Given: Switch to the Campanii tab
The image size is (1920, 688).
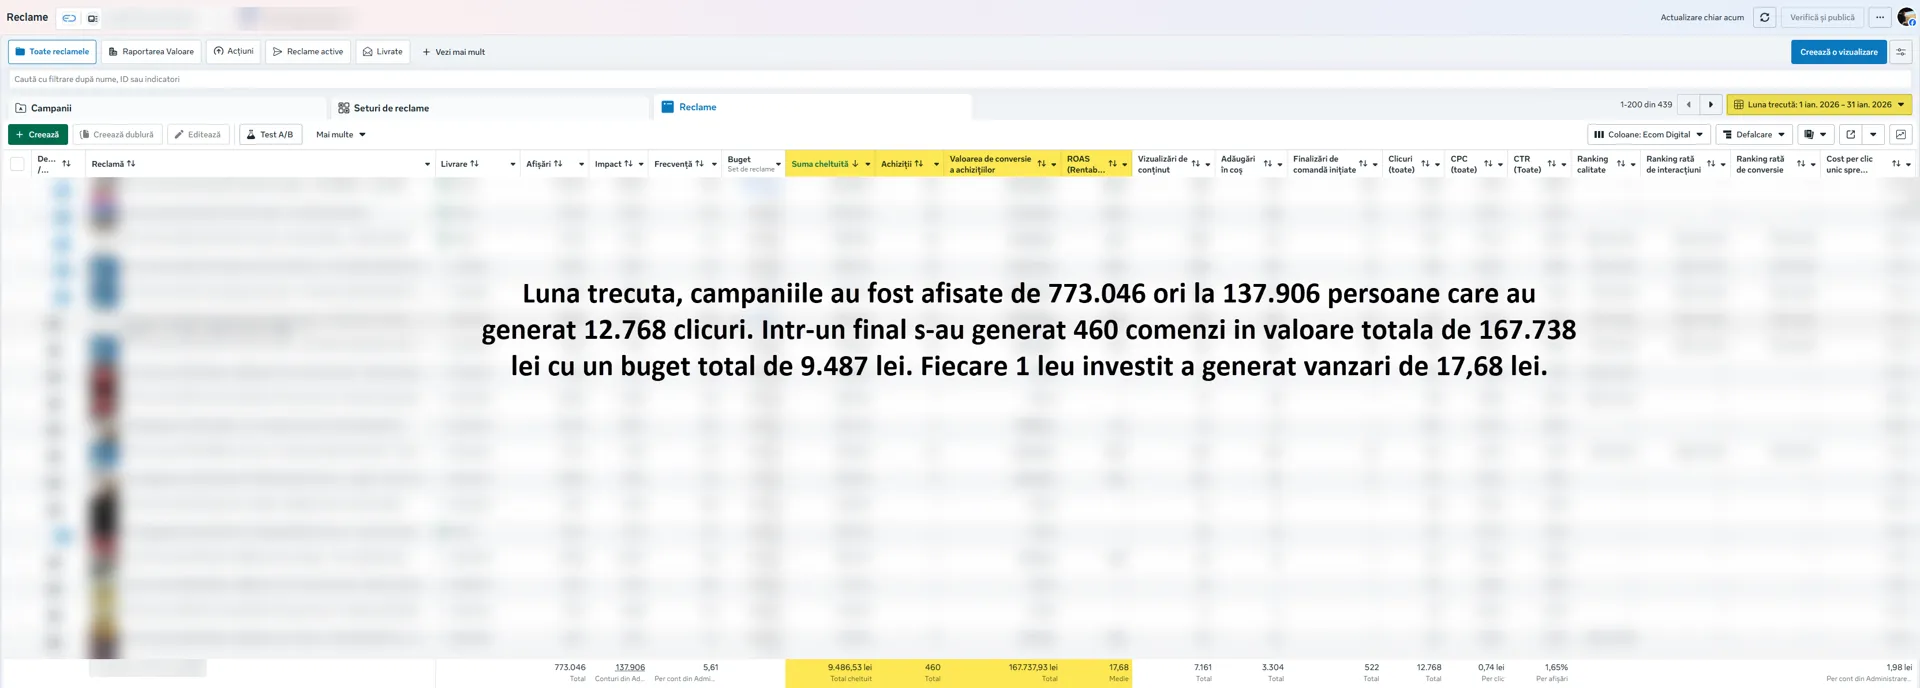Looking at the screenshot, I should coord(50,108).
